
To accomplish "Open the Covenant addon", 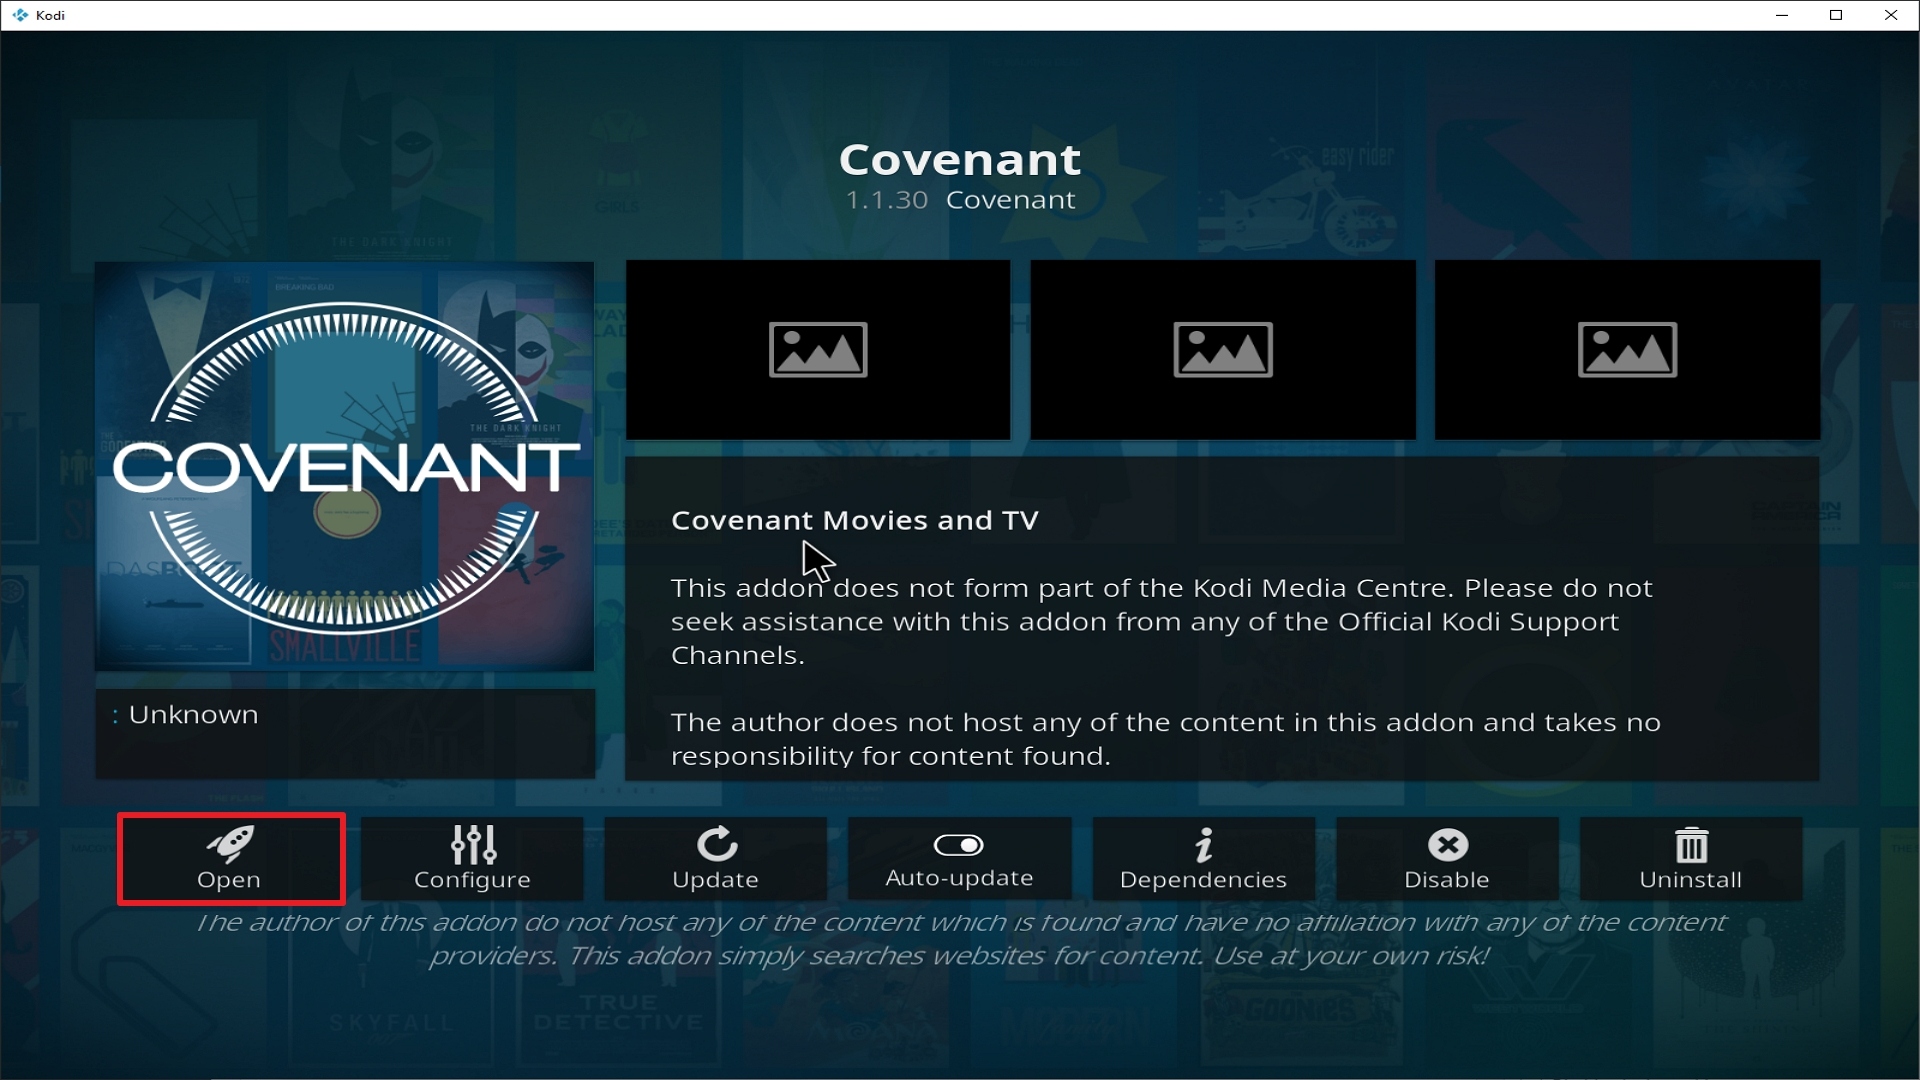I will [x=231, y=859].
